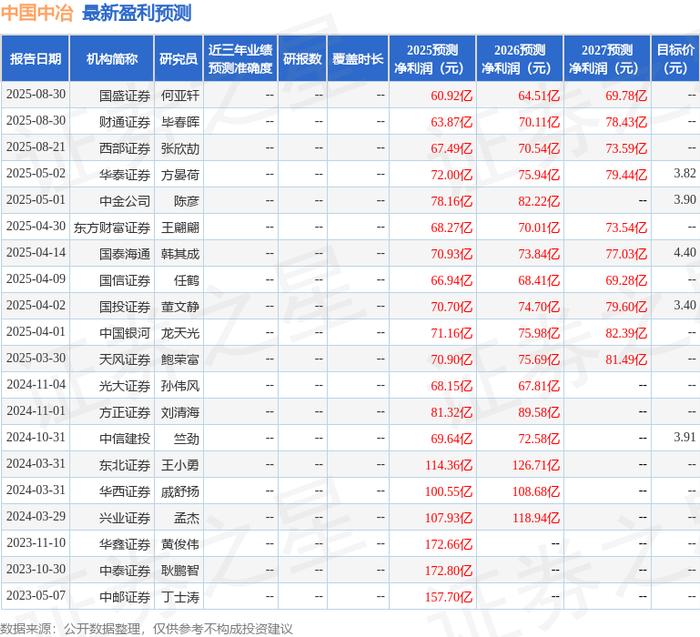Click the 60.92亿 forecast value
This screenshot has height=637, width=700.
[x=451, y=96]
